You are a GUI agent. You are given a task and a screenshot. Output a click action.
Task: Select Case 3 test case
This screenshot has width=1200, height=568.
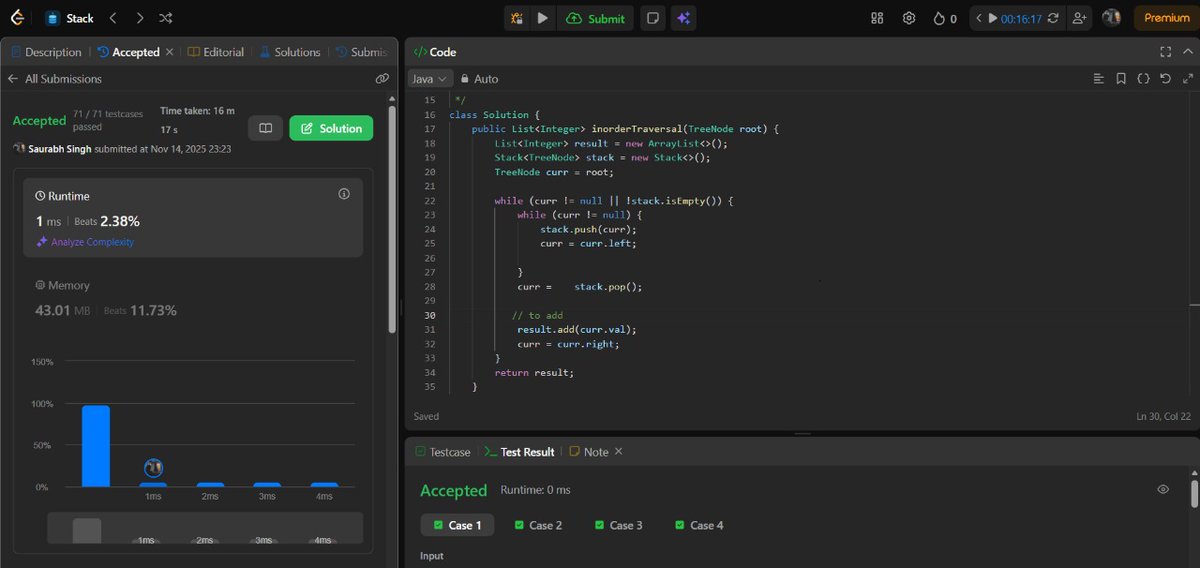[x=618, y=525]
